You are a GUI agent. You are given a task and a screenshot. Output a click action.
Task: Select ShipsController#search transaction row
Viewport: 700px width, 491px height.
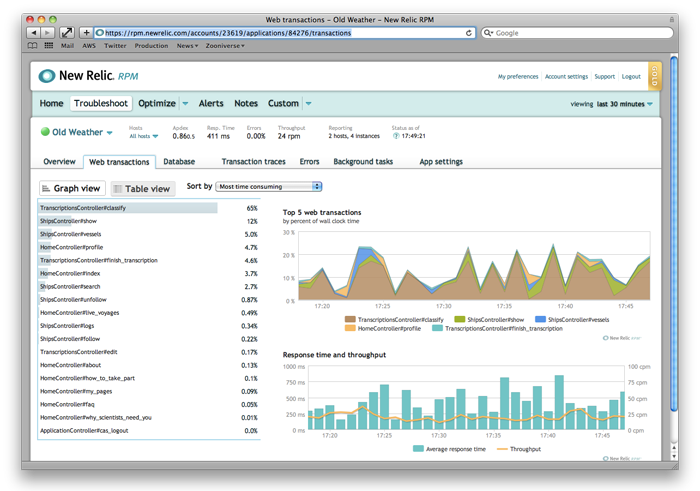click(149, 287)
